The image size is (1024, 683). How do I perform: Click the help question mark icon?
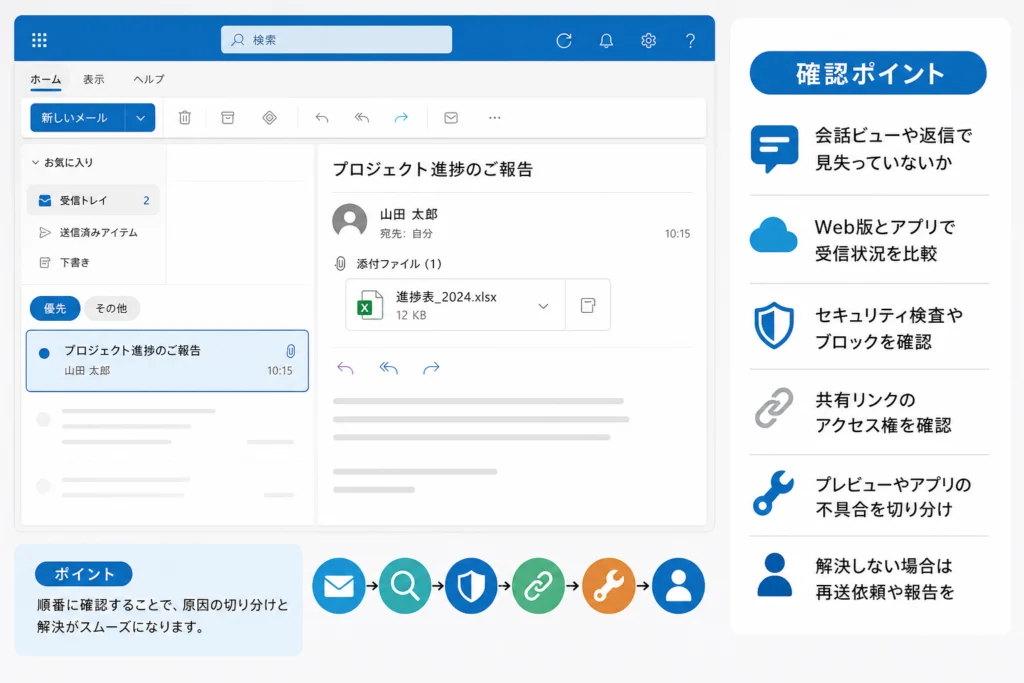[690, 40]
